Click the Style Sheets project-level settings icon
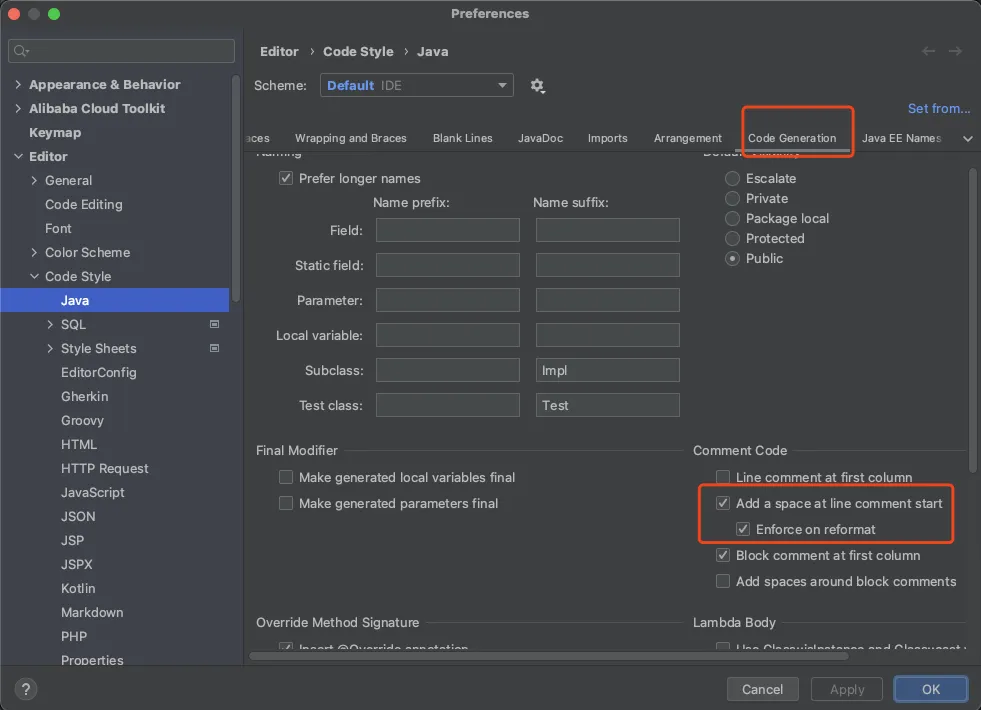The width and height of the screenshot is (981, 710). point(214,348)
